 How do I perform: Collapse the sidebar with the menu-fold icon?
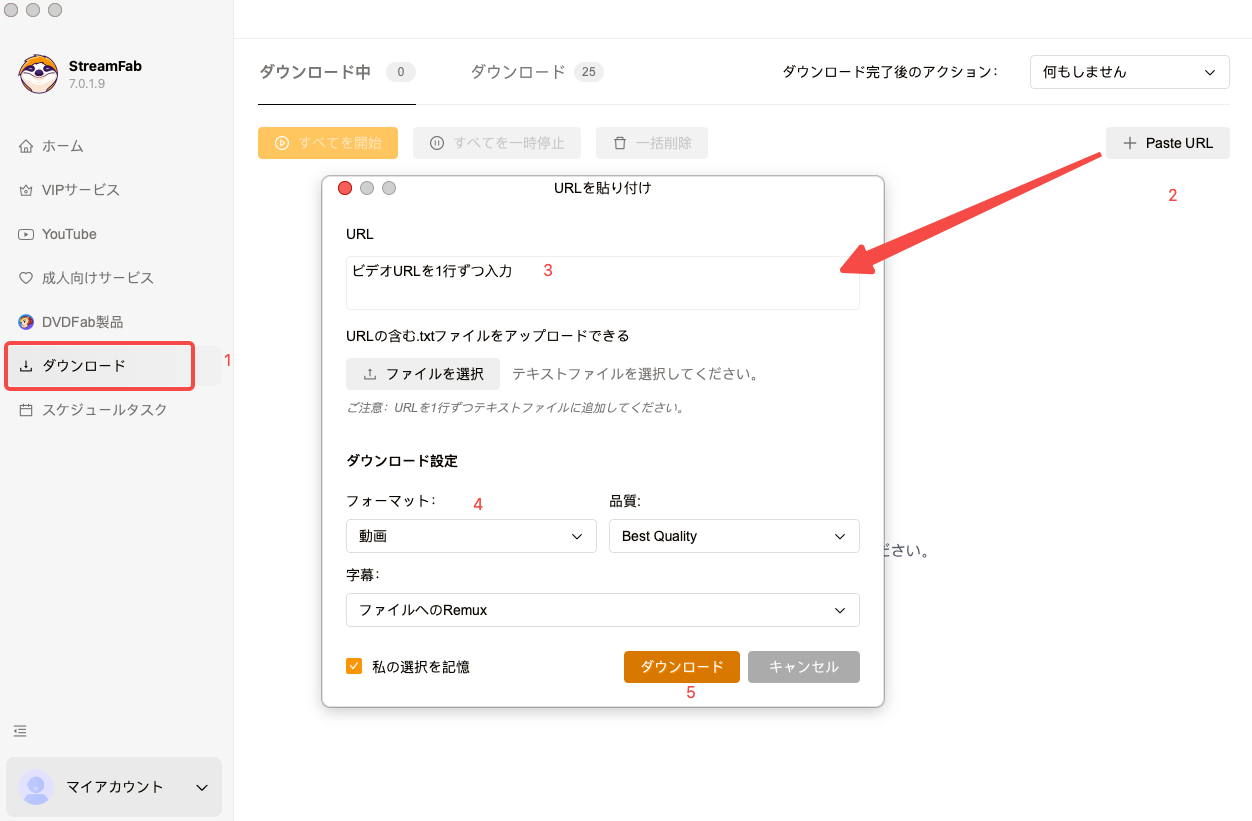click(20, 731)
